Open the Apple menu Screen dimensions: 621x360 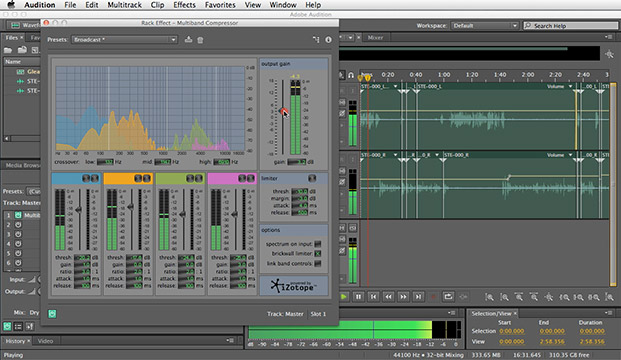pos(11,5)
